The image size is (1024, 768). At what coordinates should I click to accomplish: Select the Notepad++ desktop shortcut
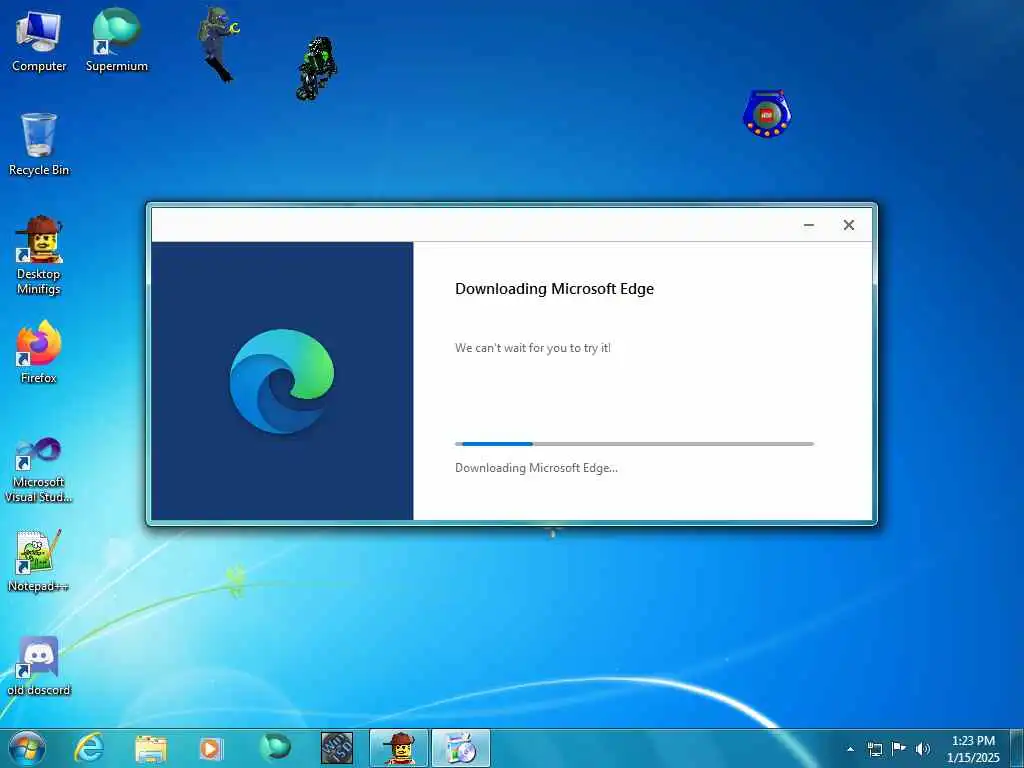(39, 561)
